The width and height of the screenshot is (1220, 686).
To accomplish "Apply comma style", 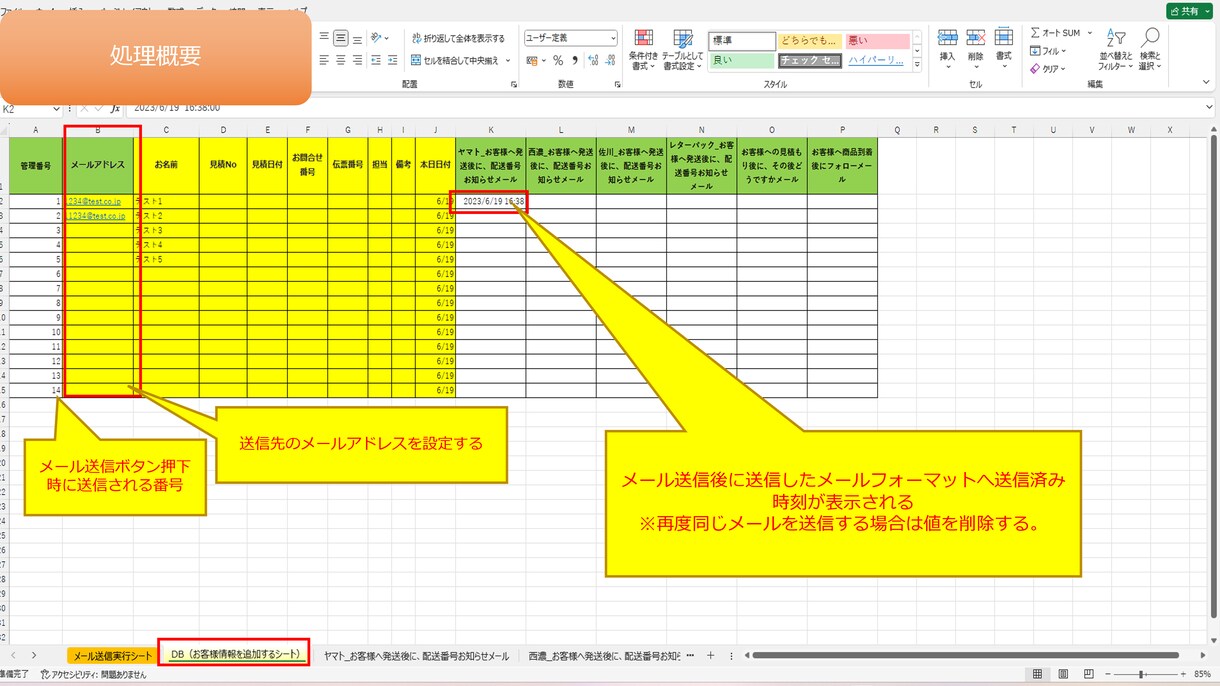I will click(574, 60).
